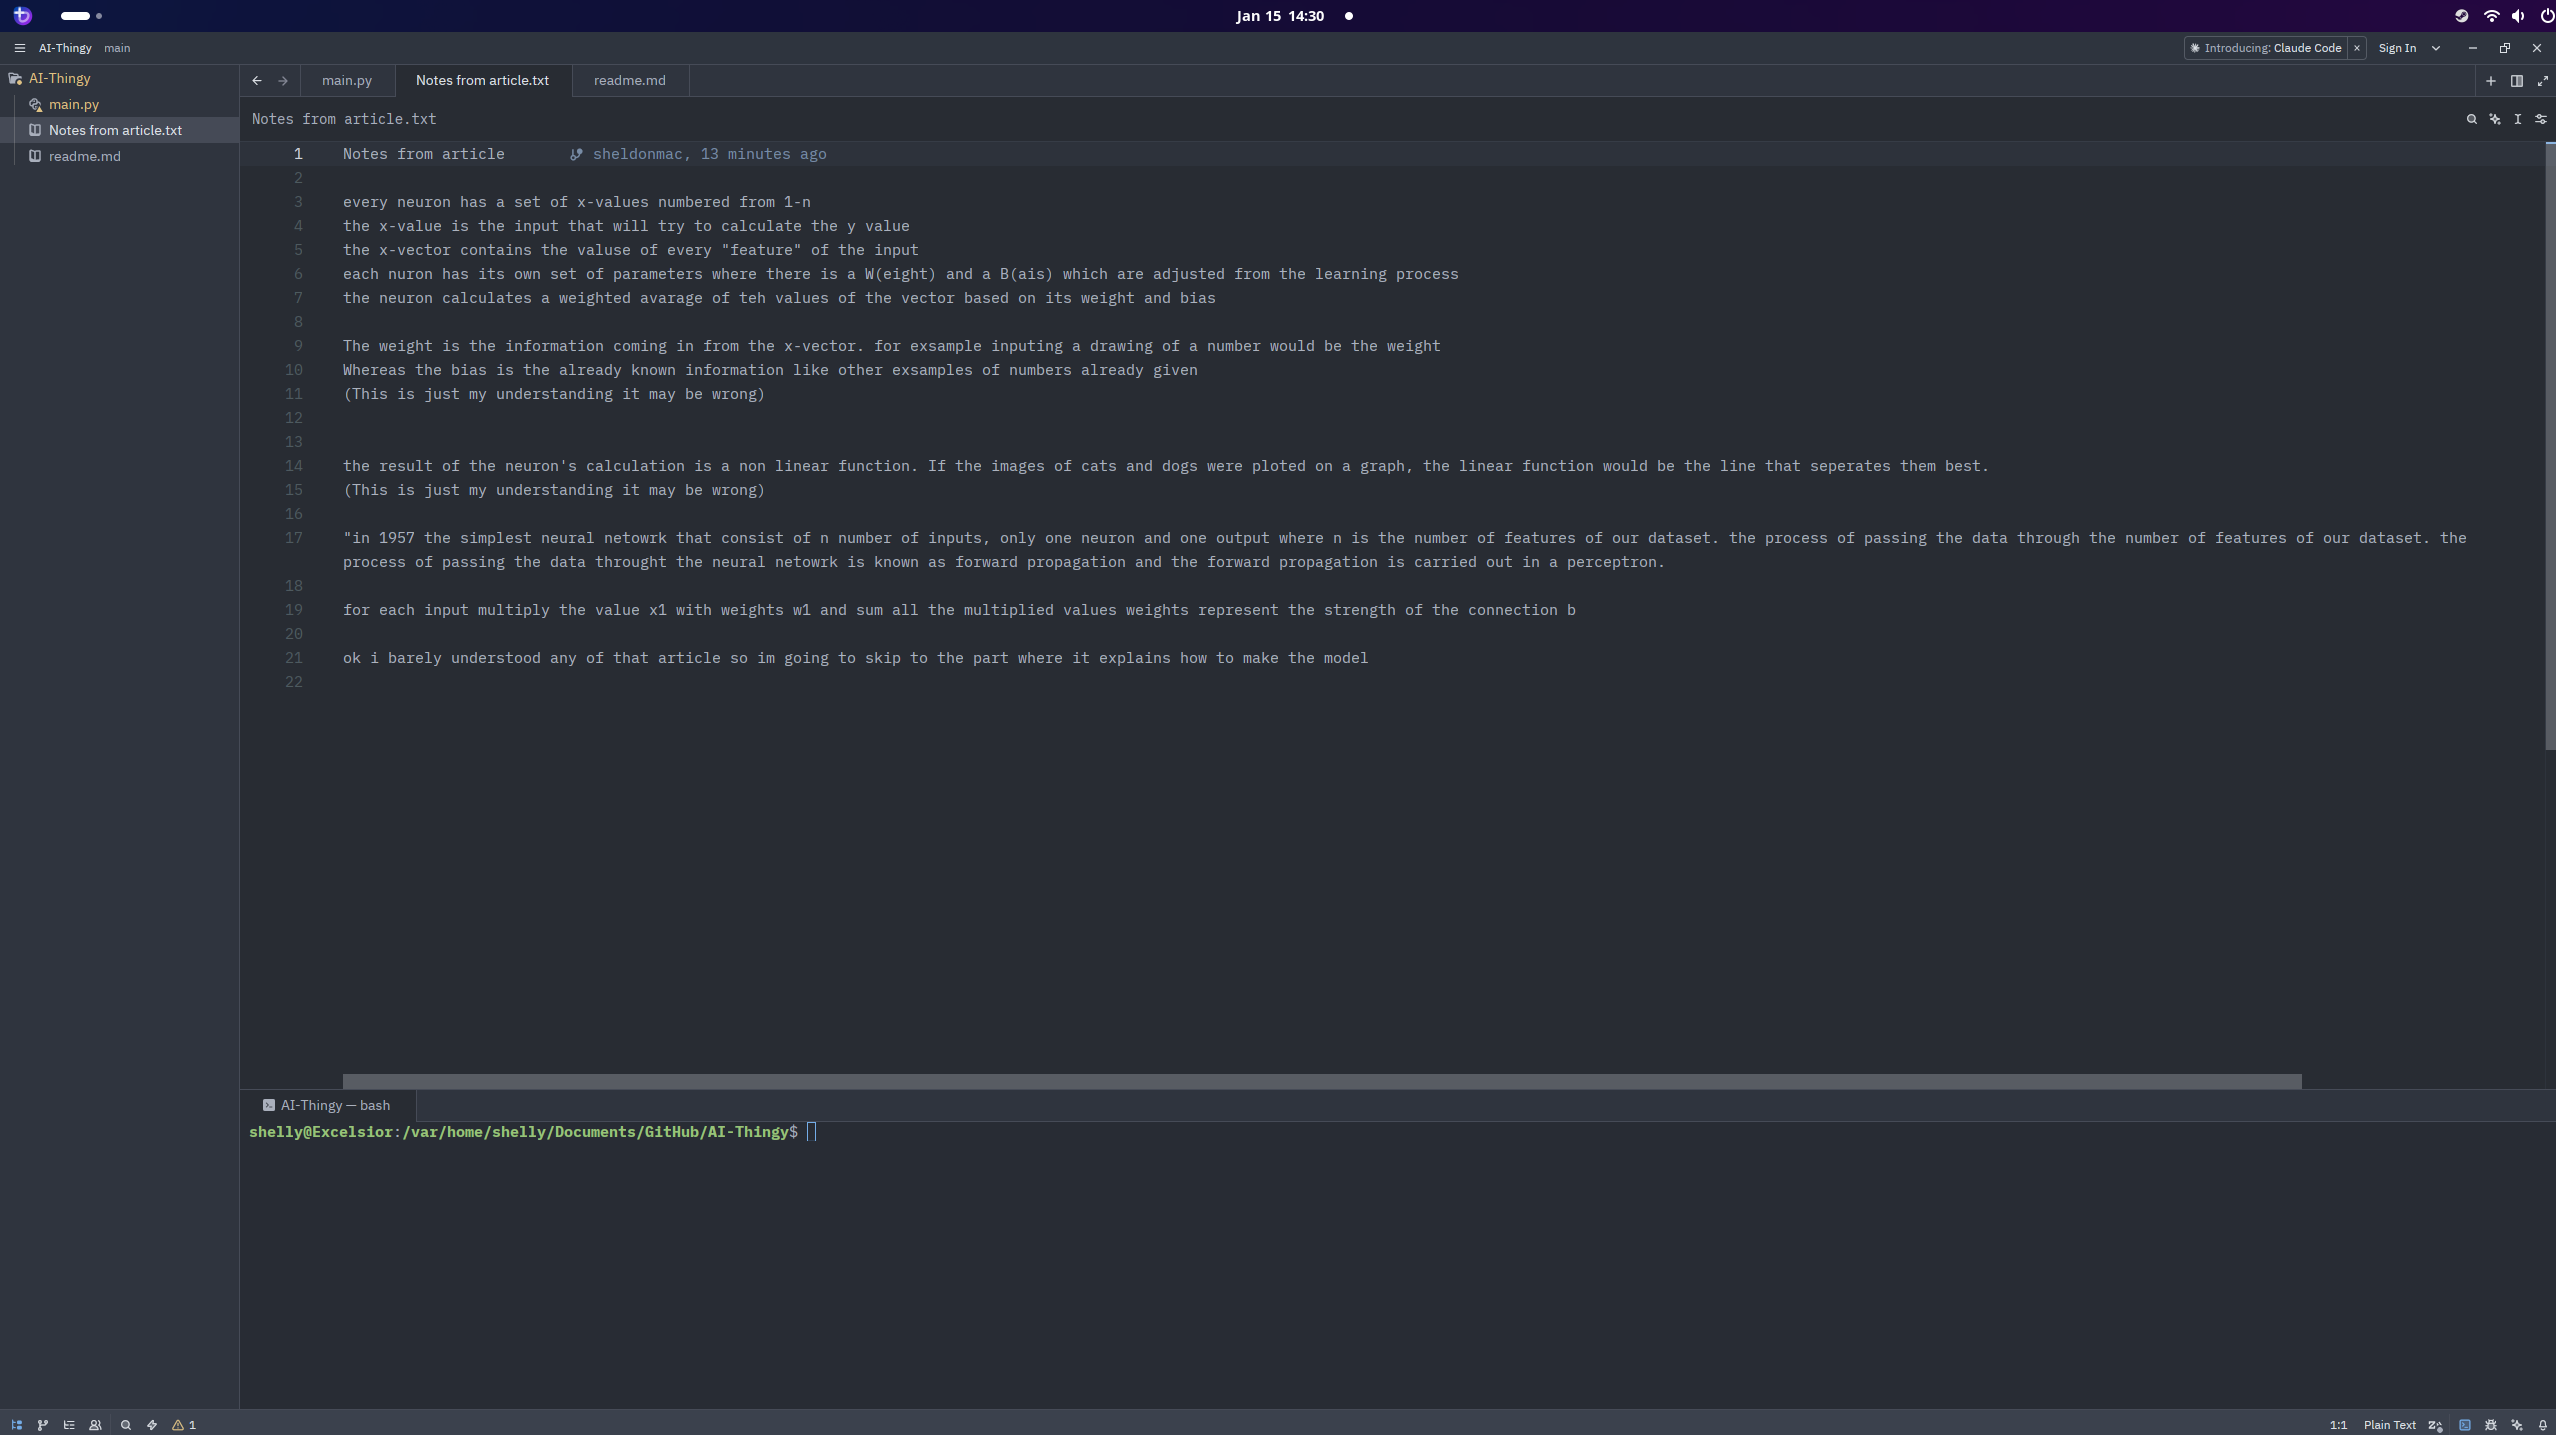Open the git panel from status bar

point(42,1425)
